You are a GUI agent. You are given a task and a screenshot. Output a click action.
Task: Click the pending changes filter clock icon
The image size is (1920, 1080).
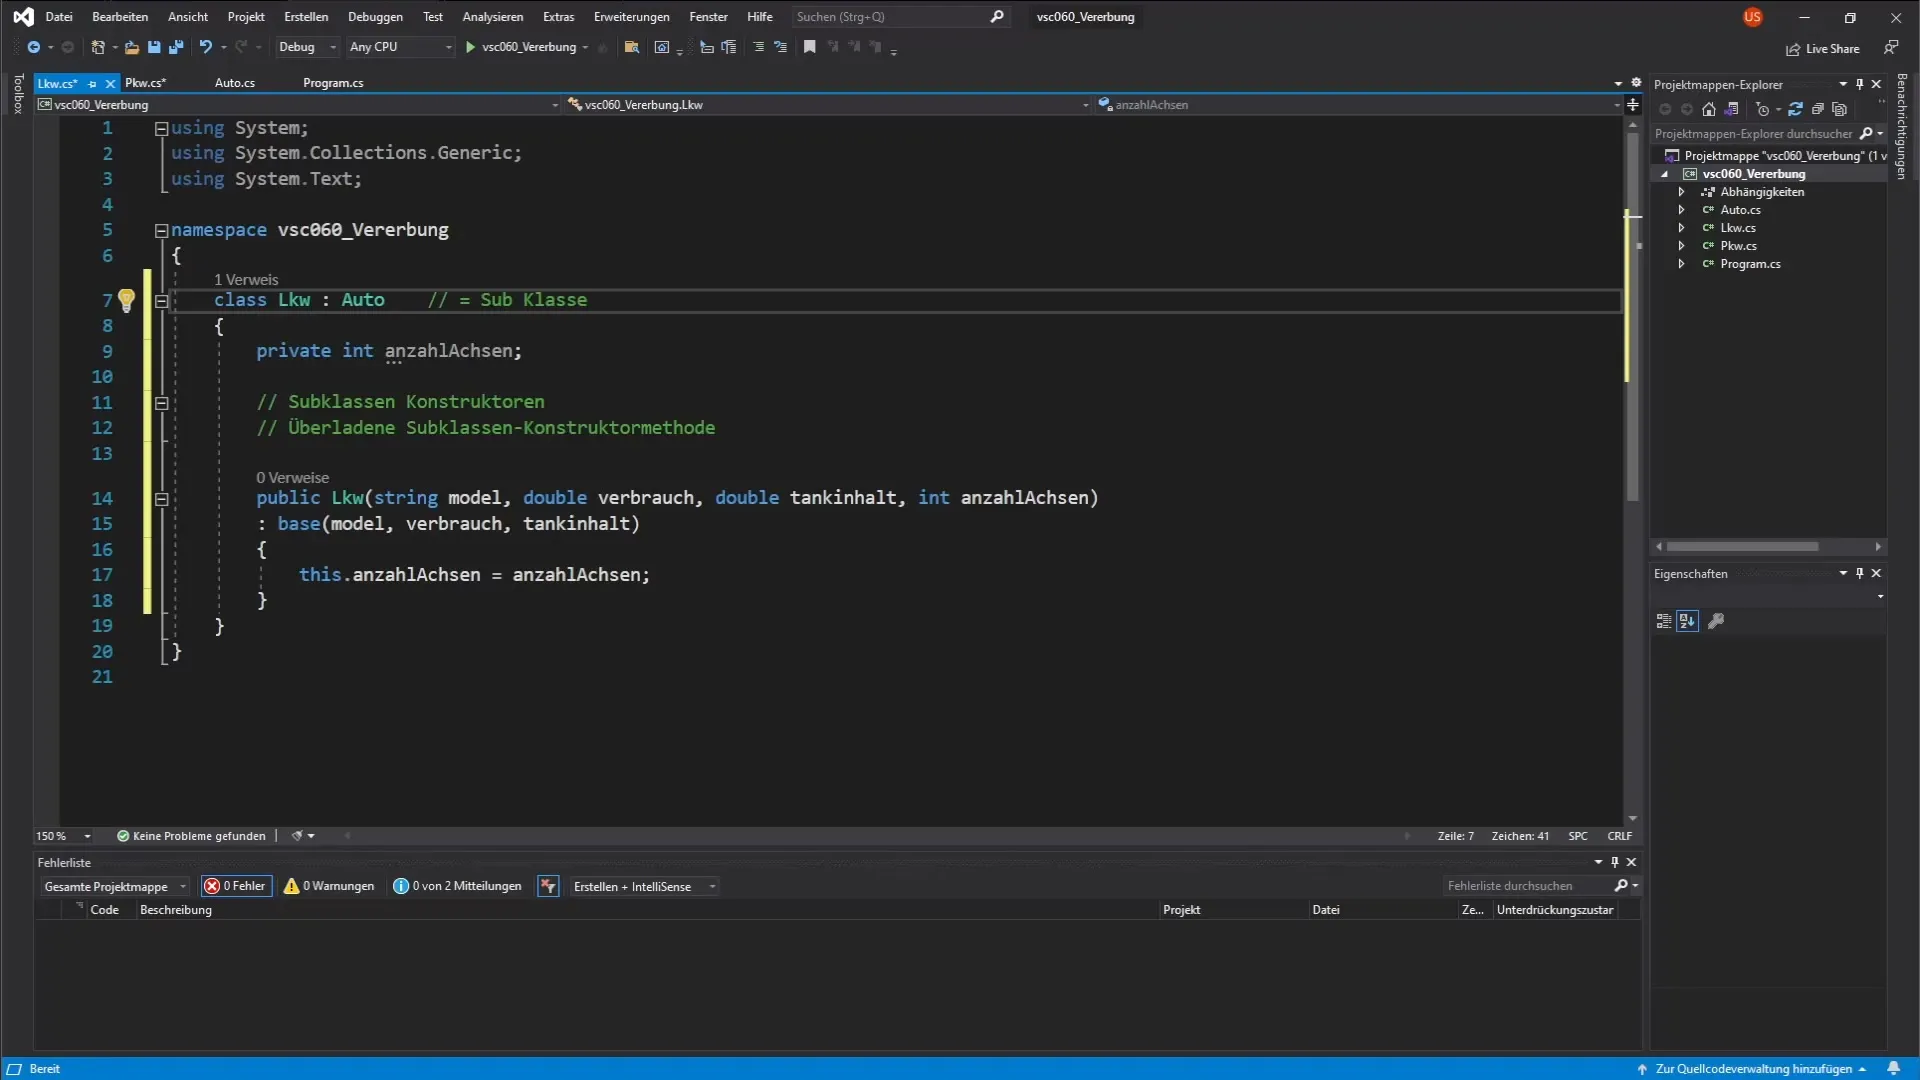tap(1762, 110)
